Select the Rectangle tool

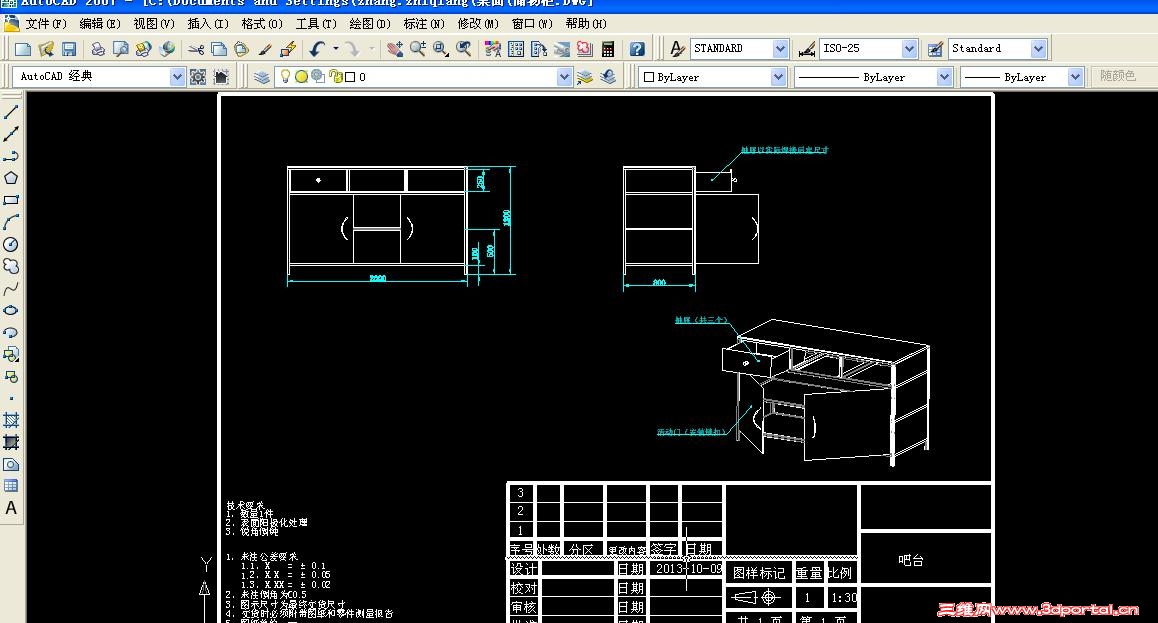(11, 200)
